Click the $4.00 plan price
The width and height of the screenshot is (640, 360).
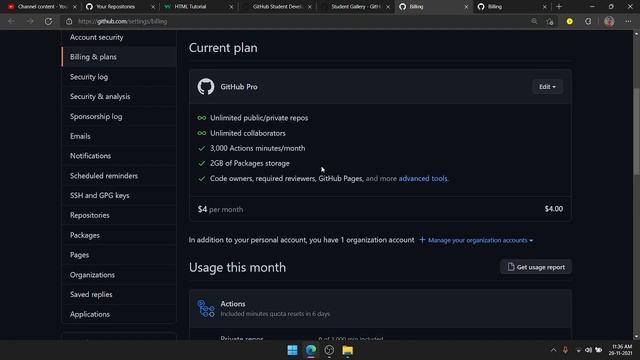click(553, 209)
